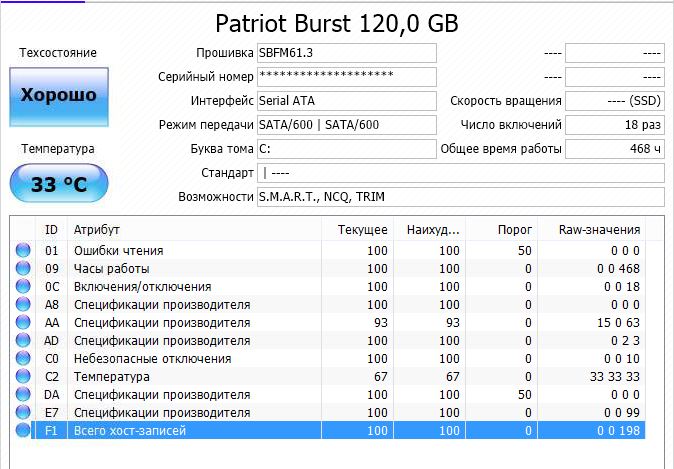Click the Интерфейс field Serial ATA
Screen dimensions: 674x469
tap(346, 101)
